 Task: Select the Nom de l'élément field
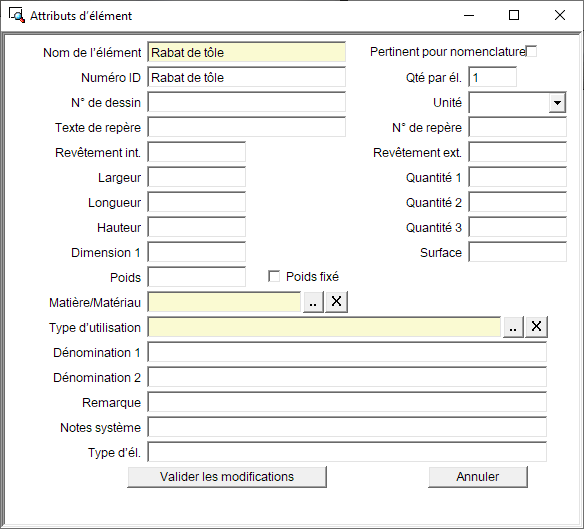247,52
